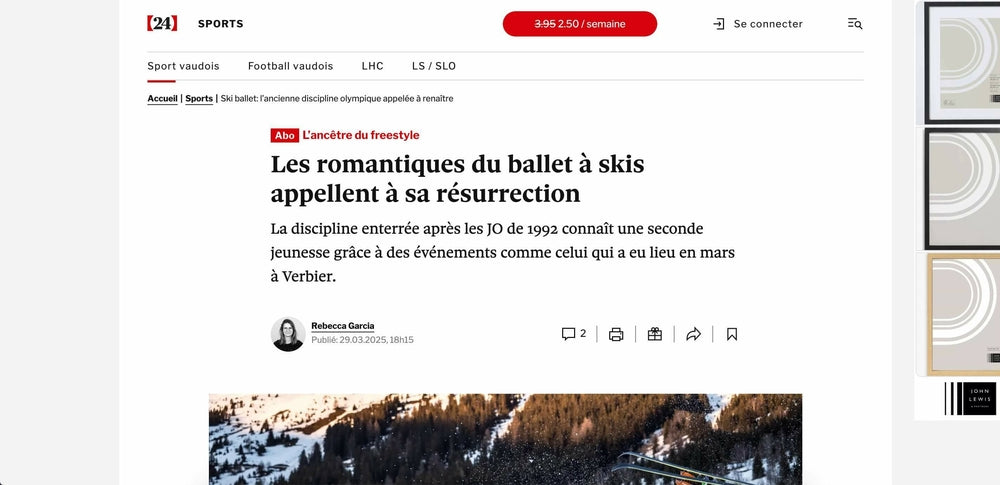Print the article via printer icon
Viewport: 1000px width, 485px height.
click(616, 334)
